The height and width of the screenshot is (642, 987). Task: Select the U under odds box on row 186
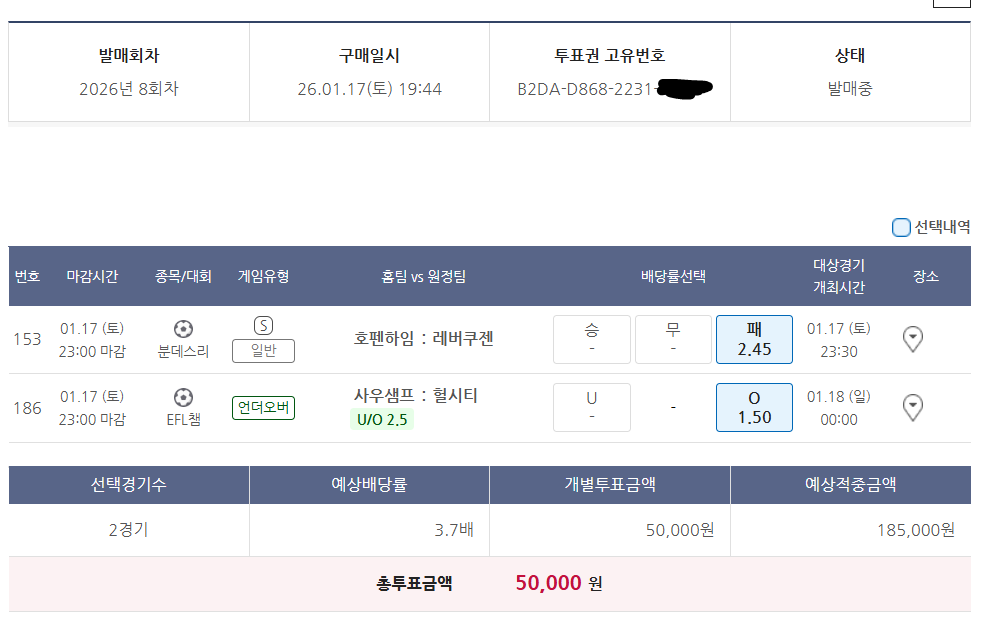click(591, 405)
